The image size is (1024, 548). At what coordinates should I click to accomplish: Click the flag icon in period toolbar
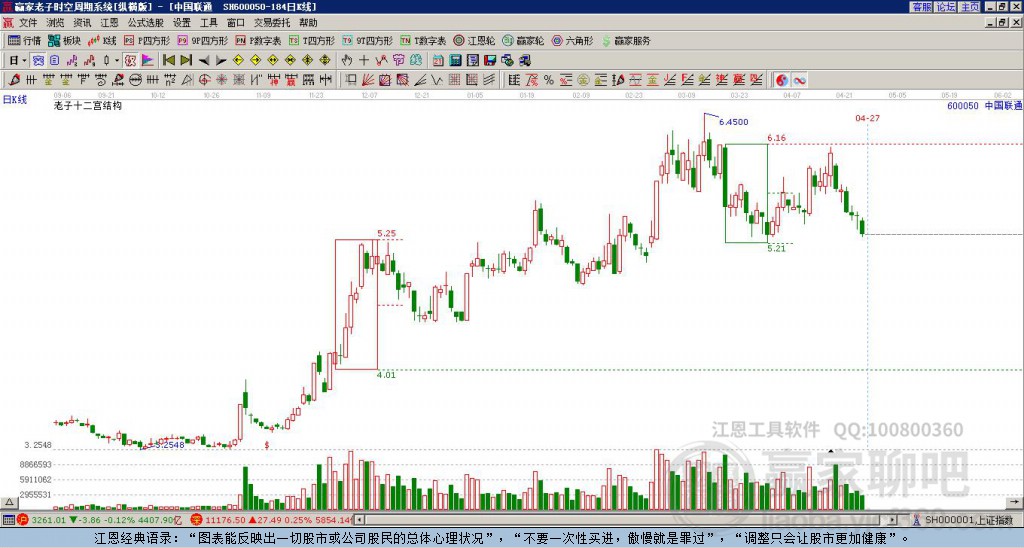pos(148,60)
